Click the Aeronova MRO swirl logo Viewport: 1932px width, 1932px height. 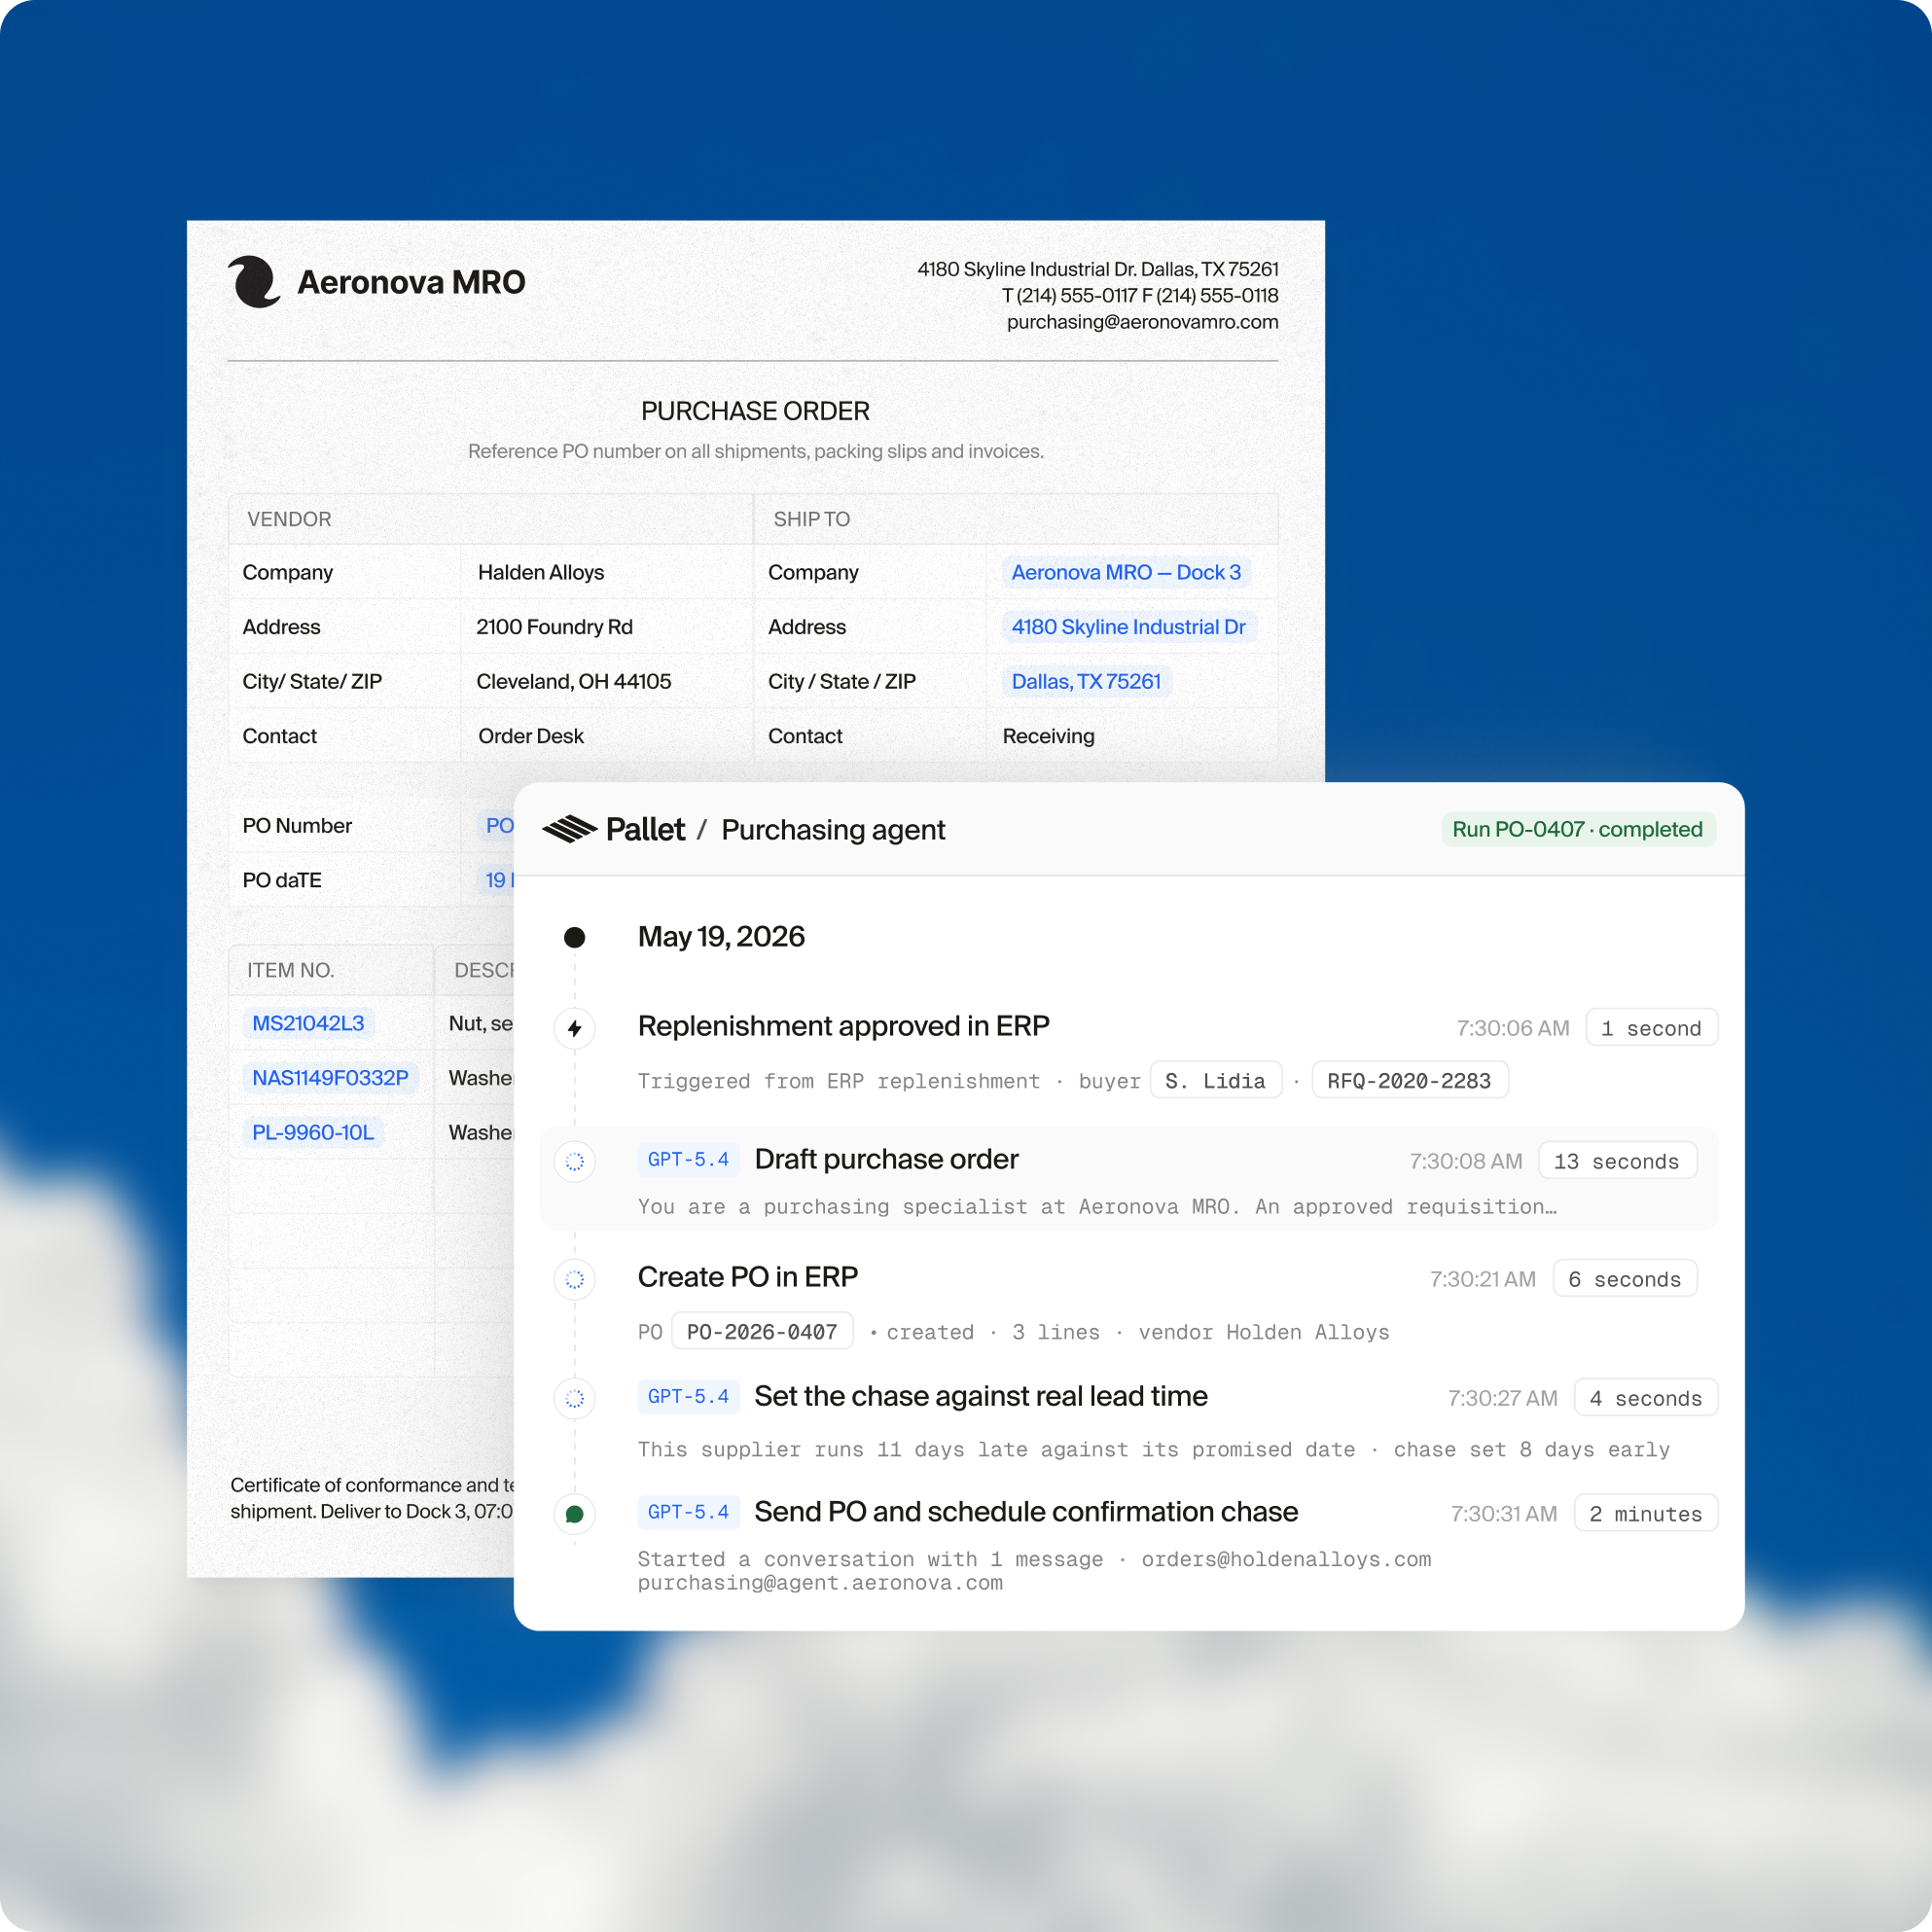tap(253, 281)
